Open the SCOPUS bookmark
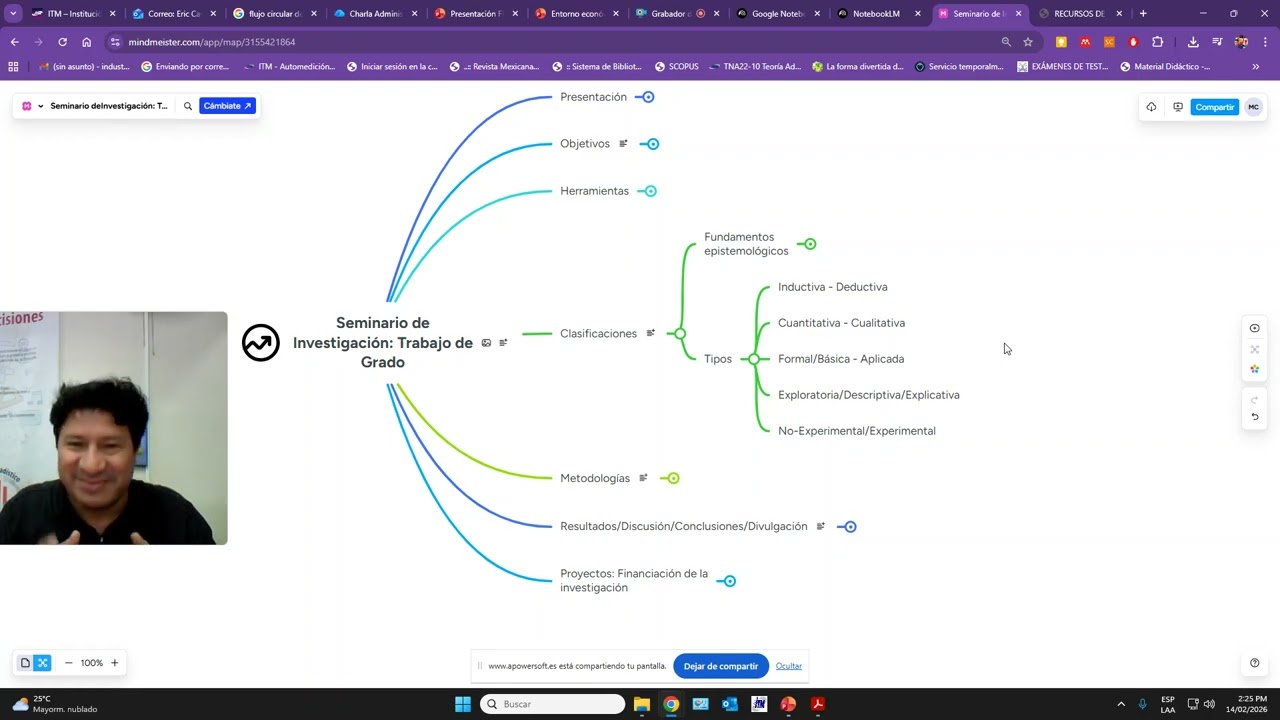This screenshot has width=1280, height=720. (676, 67)
